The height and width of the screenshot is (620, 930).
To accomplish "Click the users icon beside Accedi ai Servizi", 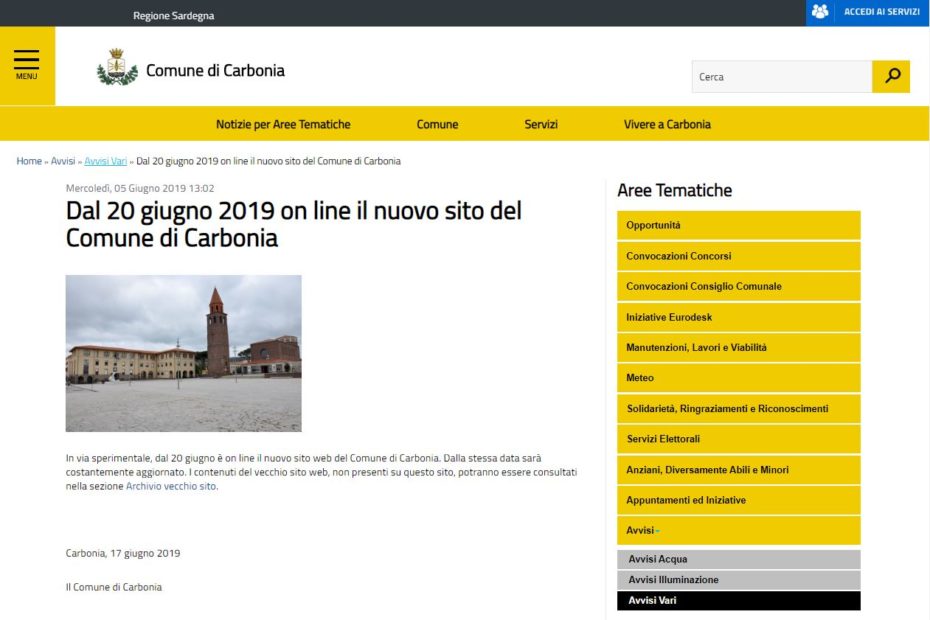I will click(x=820, y=12).
